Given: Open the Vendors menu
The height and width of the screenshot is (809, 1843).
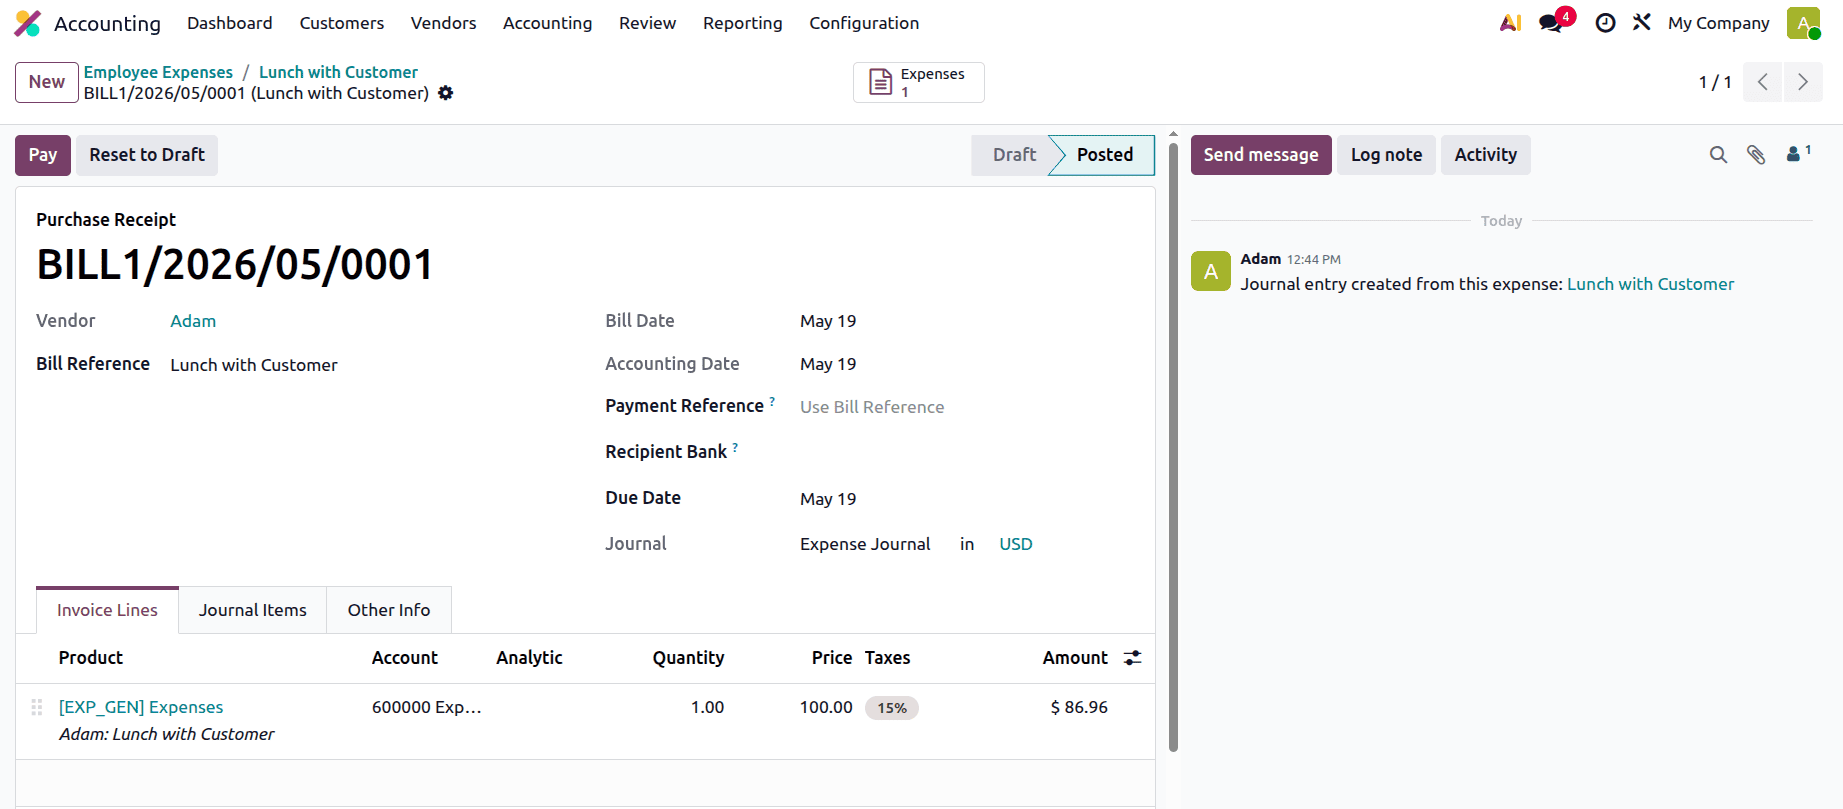Looking at the screenshot, I should (x=443, y=23).
